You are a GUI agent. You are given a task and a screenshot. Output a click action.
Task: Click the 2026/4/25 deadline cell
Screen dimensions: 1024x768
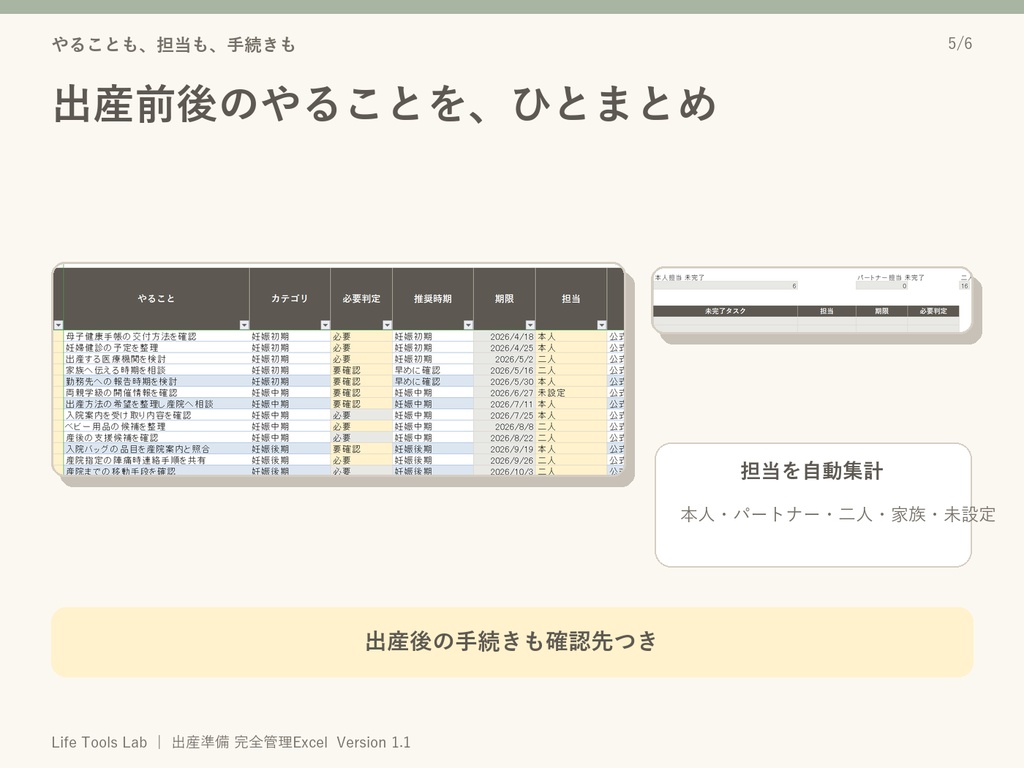pos(504,347)
